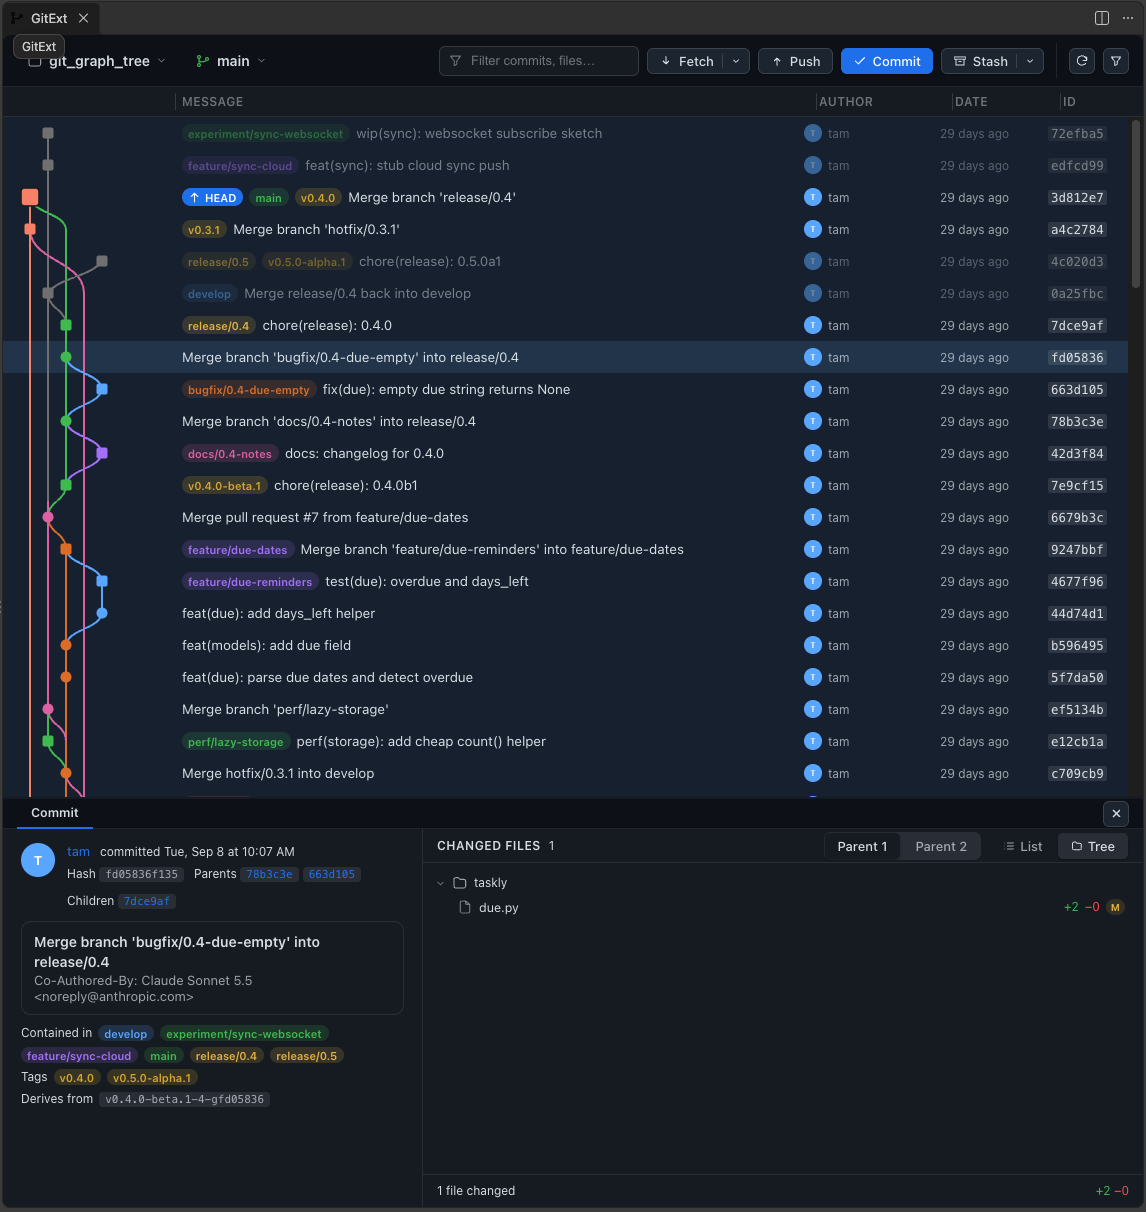Open due.py in changed files
This screenshot has width=1146, height=1212.
point(499,908)
